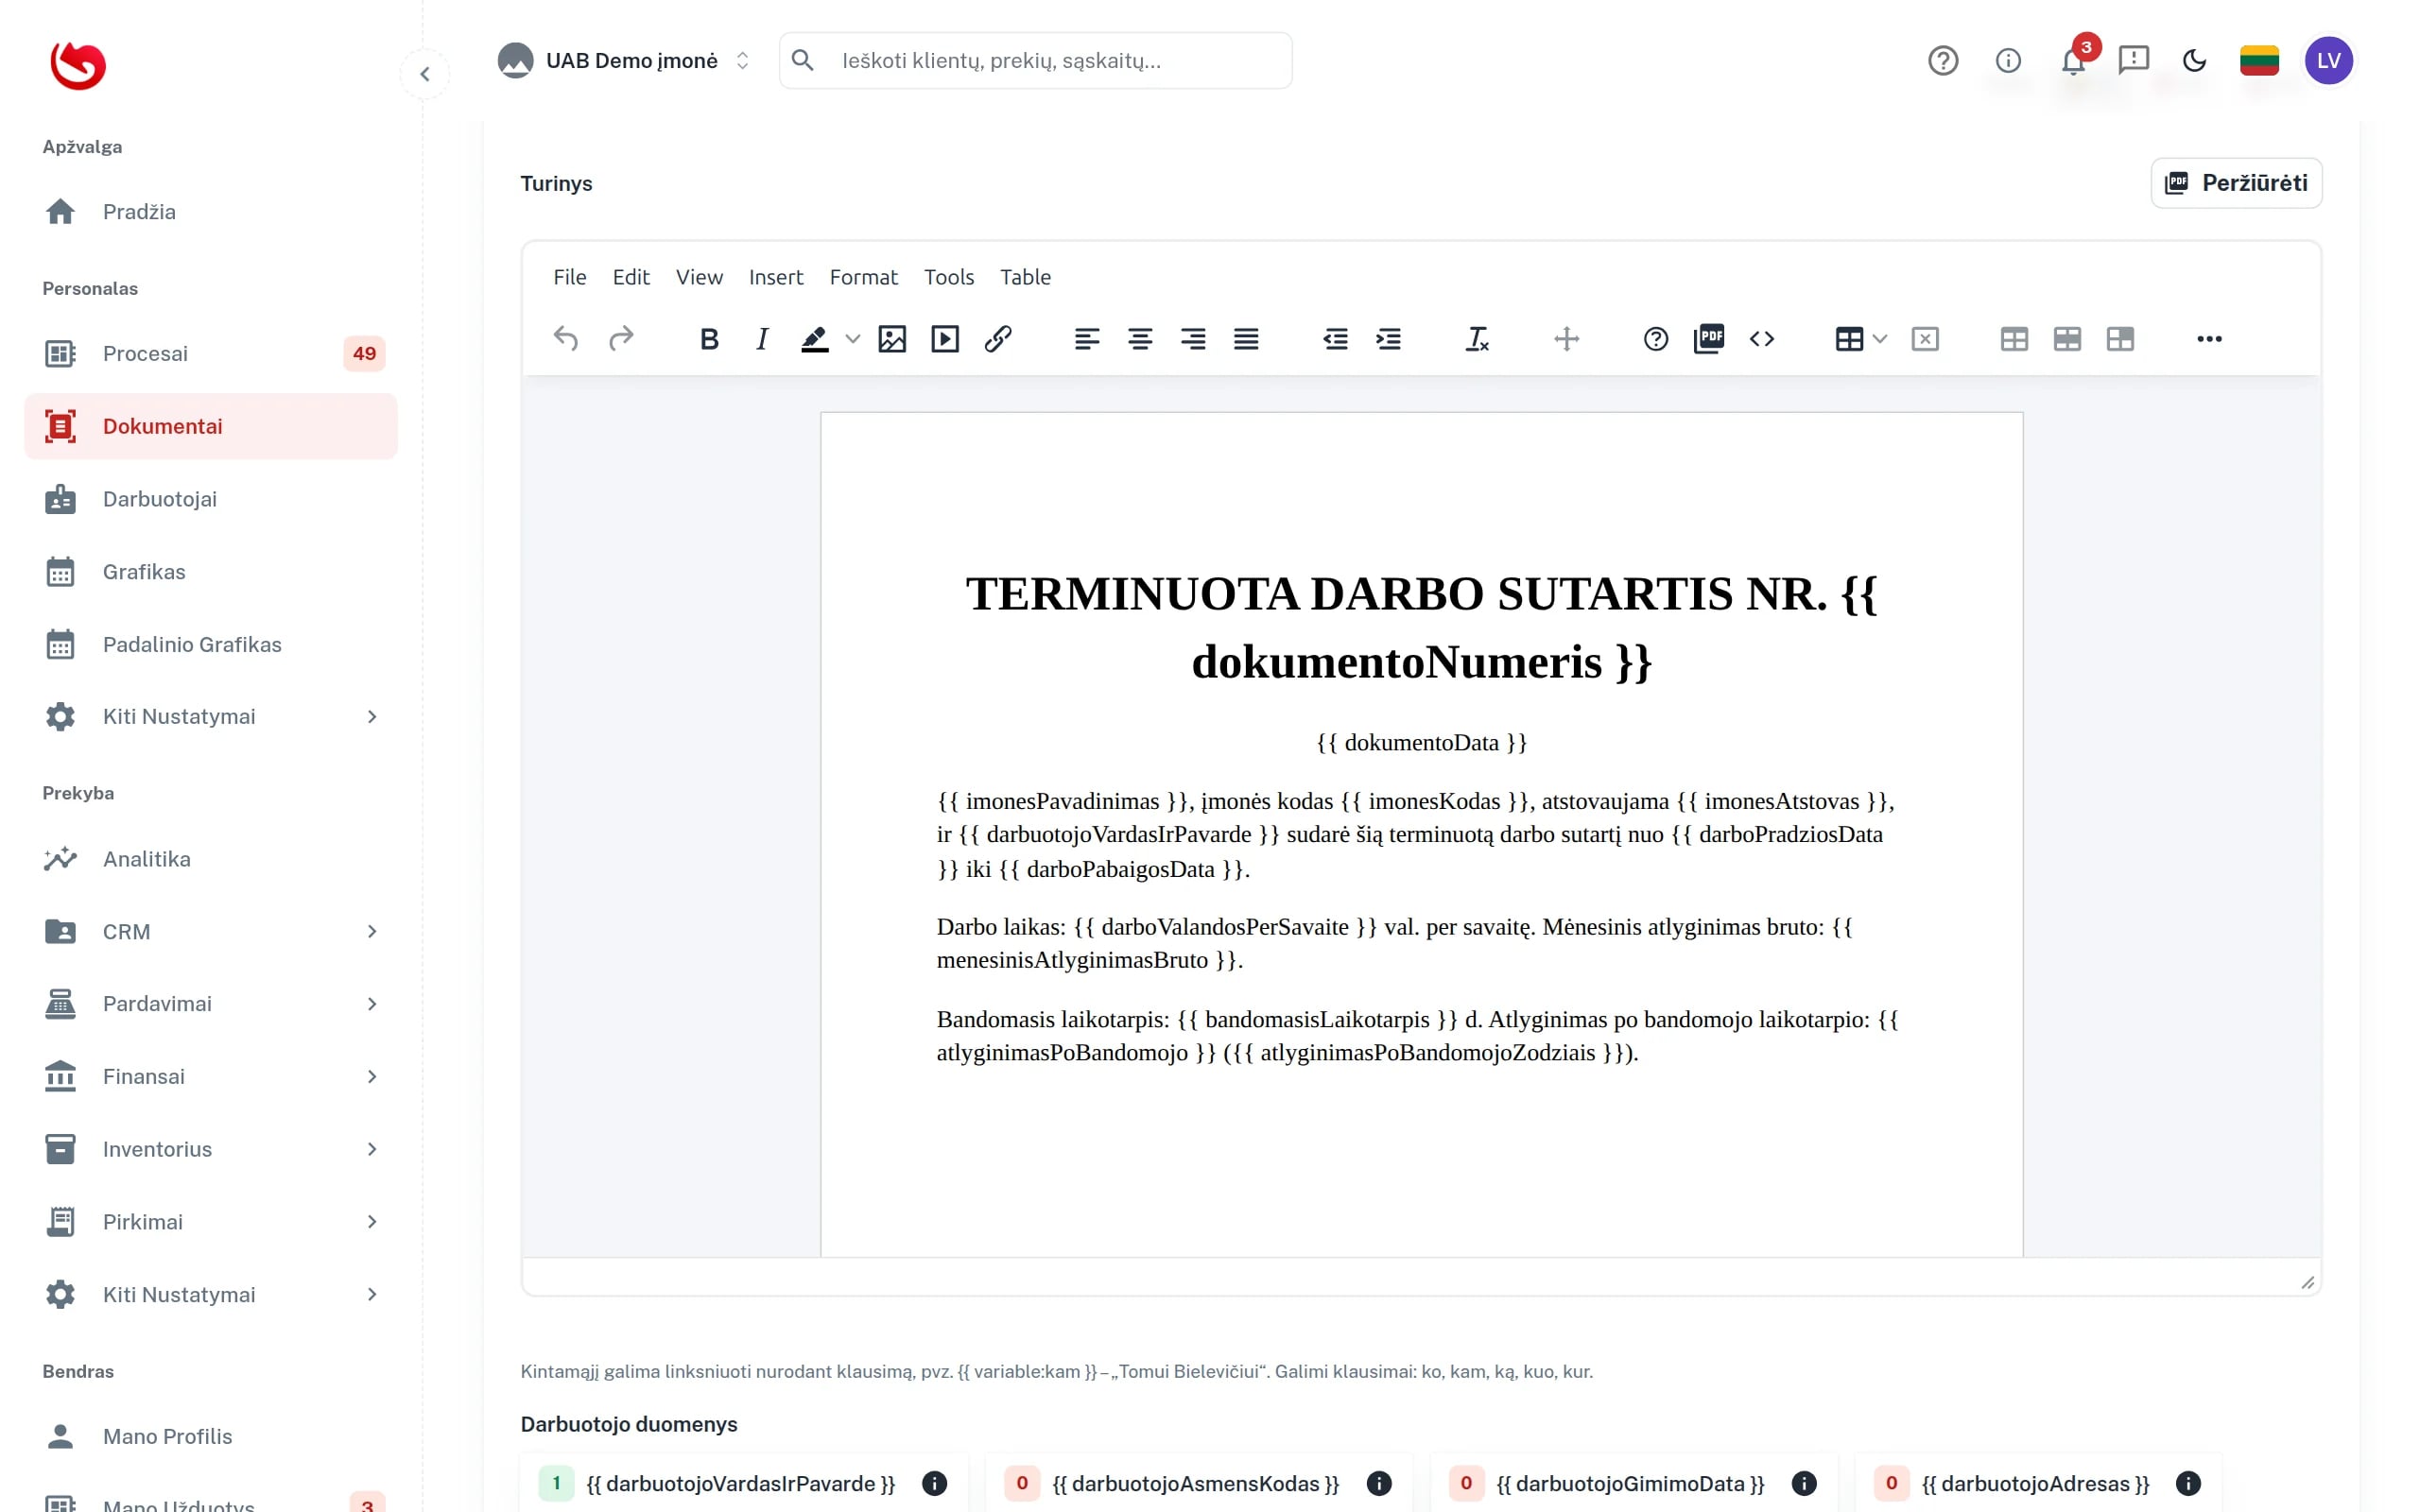Toggle bold formatting in editor toolbar
This screenshot has width=2420, height=1512.
709,339
